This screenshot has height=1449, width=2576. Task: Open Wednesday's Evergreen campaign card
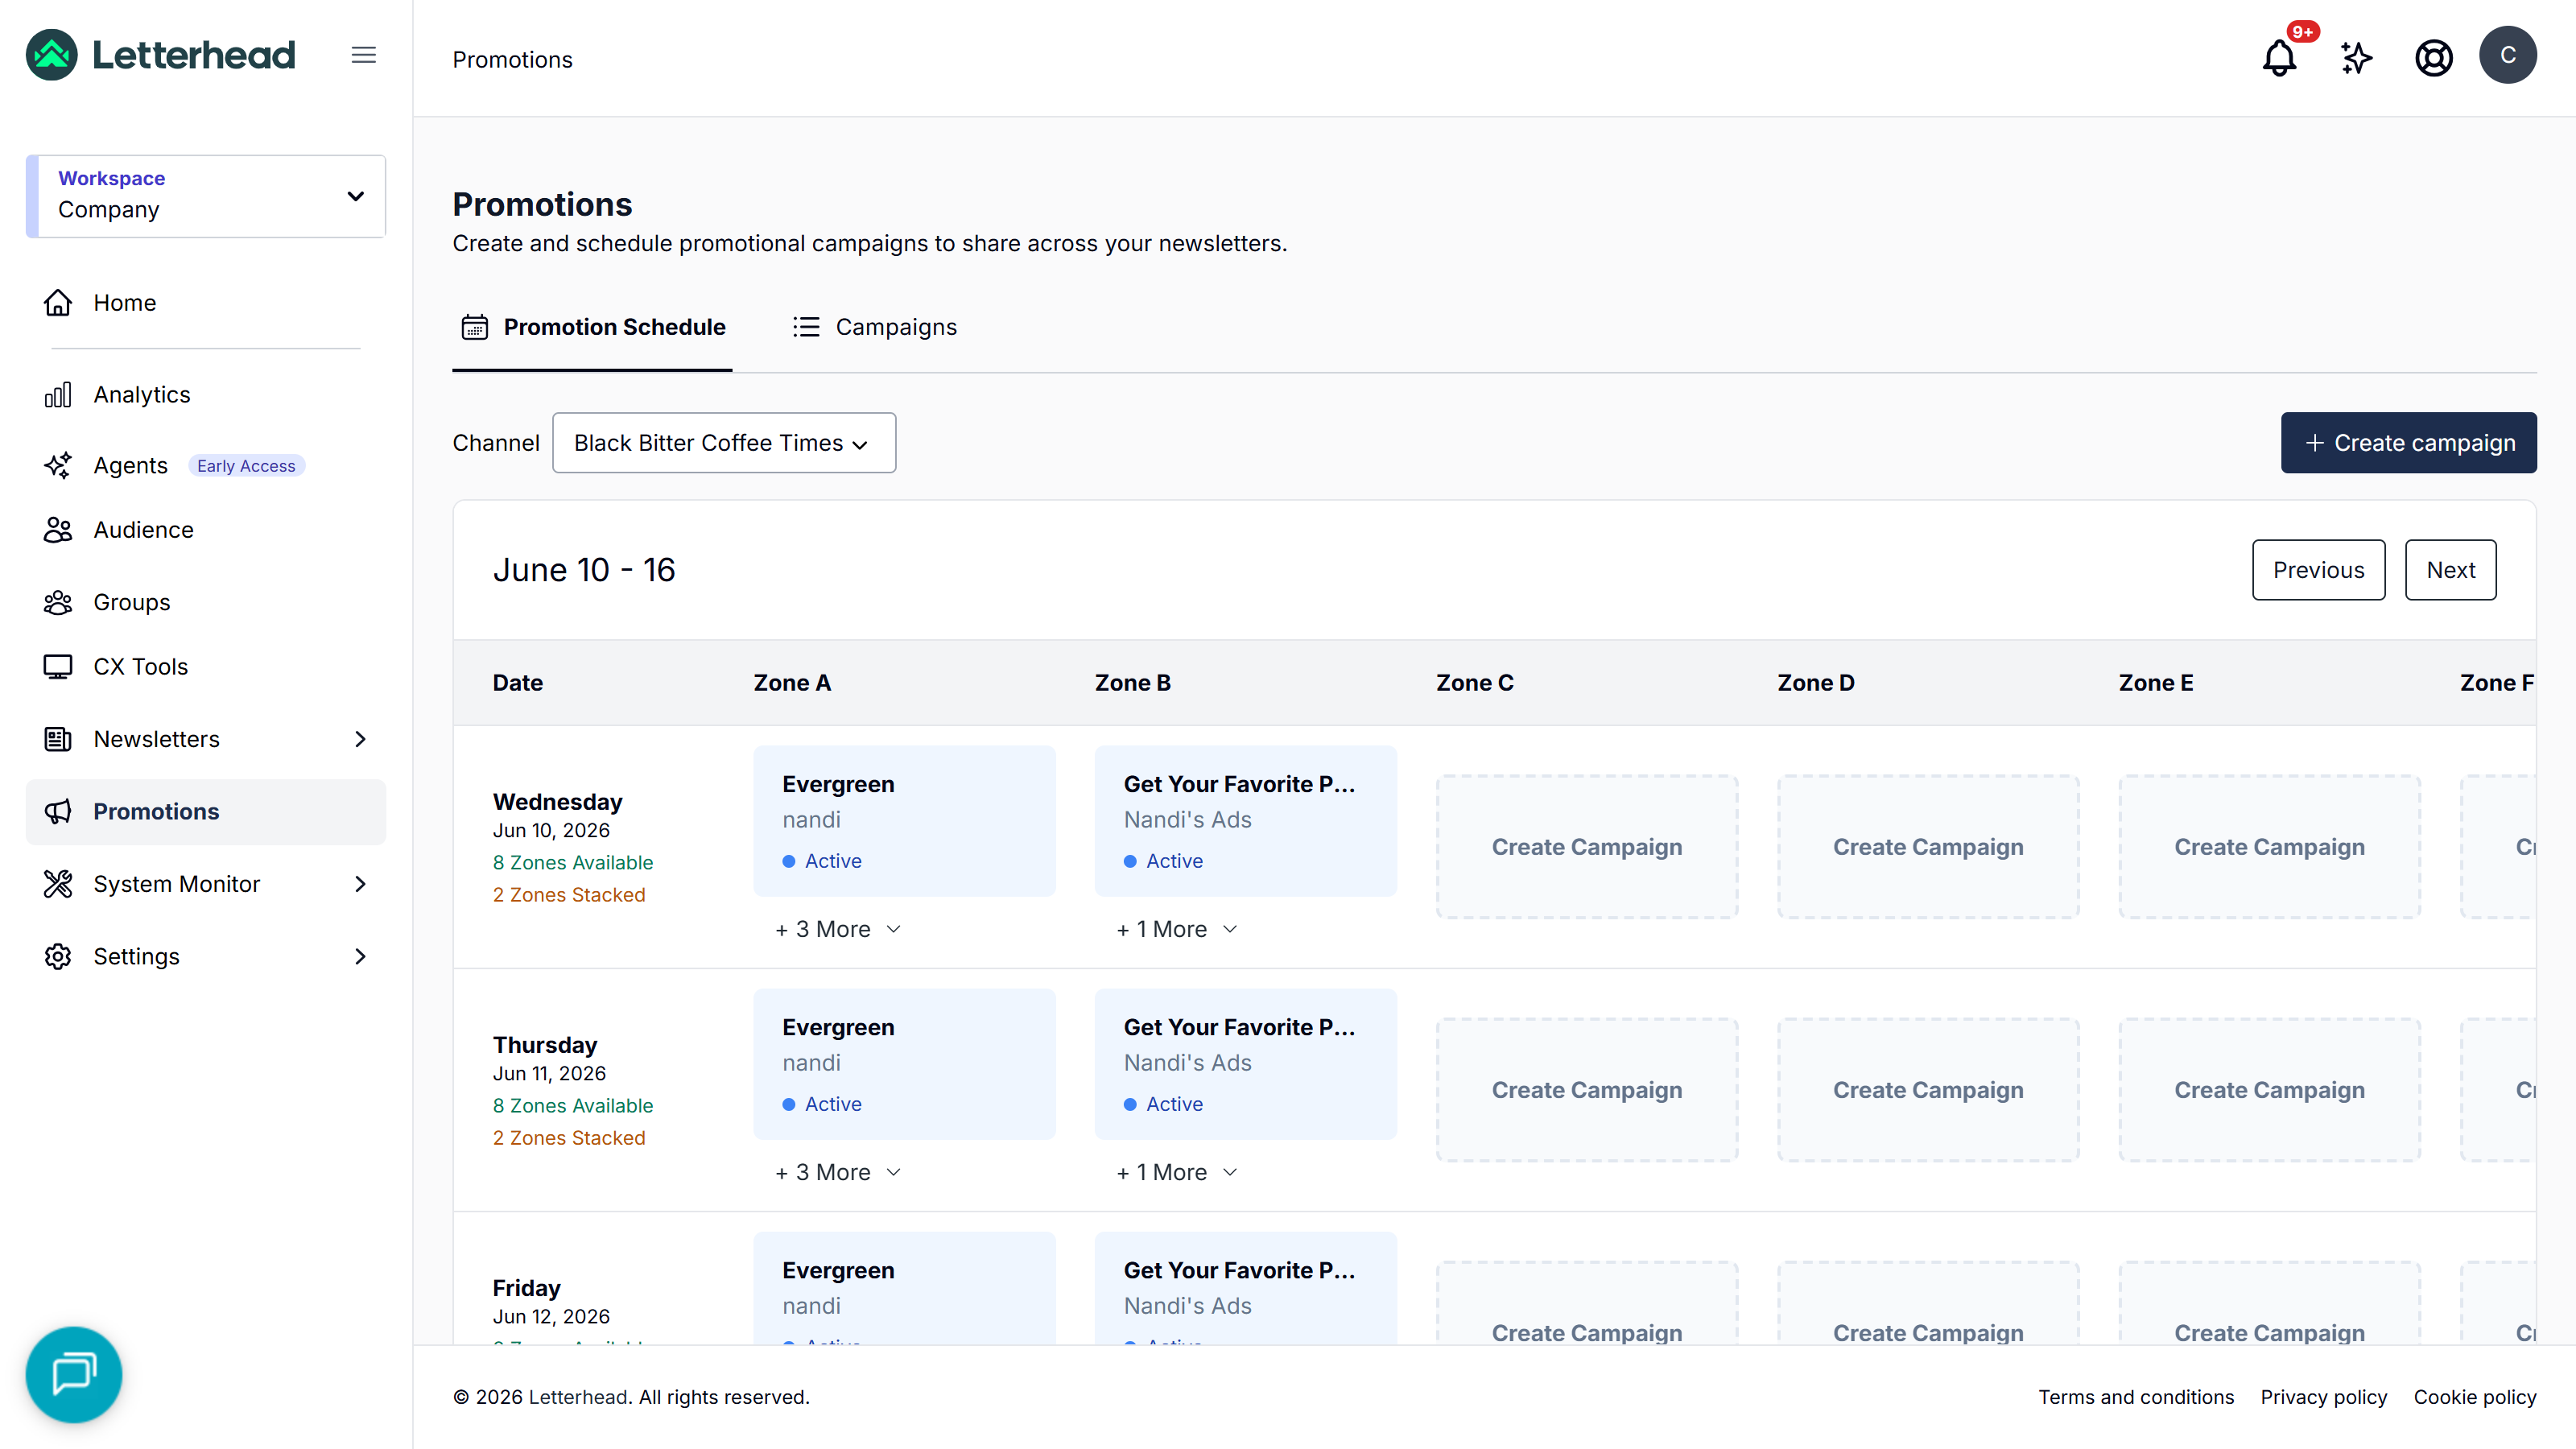(904, 821)
